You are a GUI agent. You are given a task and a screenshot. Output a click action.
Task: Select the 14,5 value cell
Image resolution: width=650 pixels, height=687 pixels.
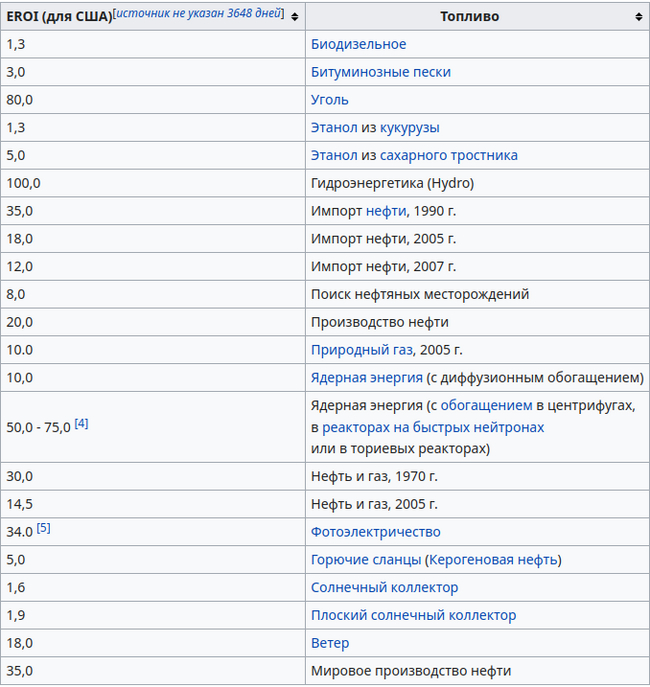click(x=153, y=504)
